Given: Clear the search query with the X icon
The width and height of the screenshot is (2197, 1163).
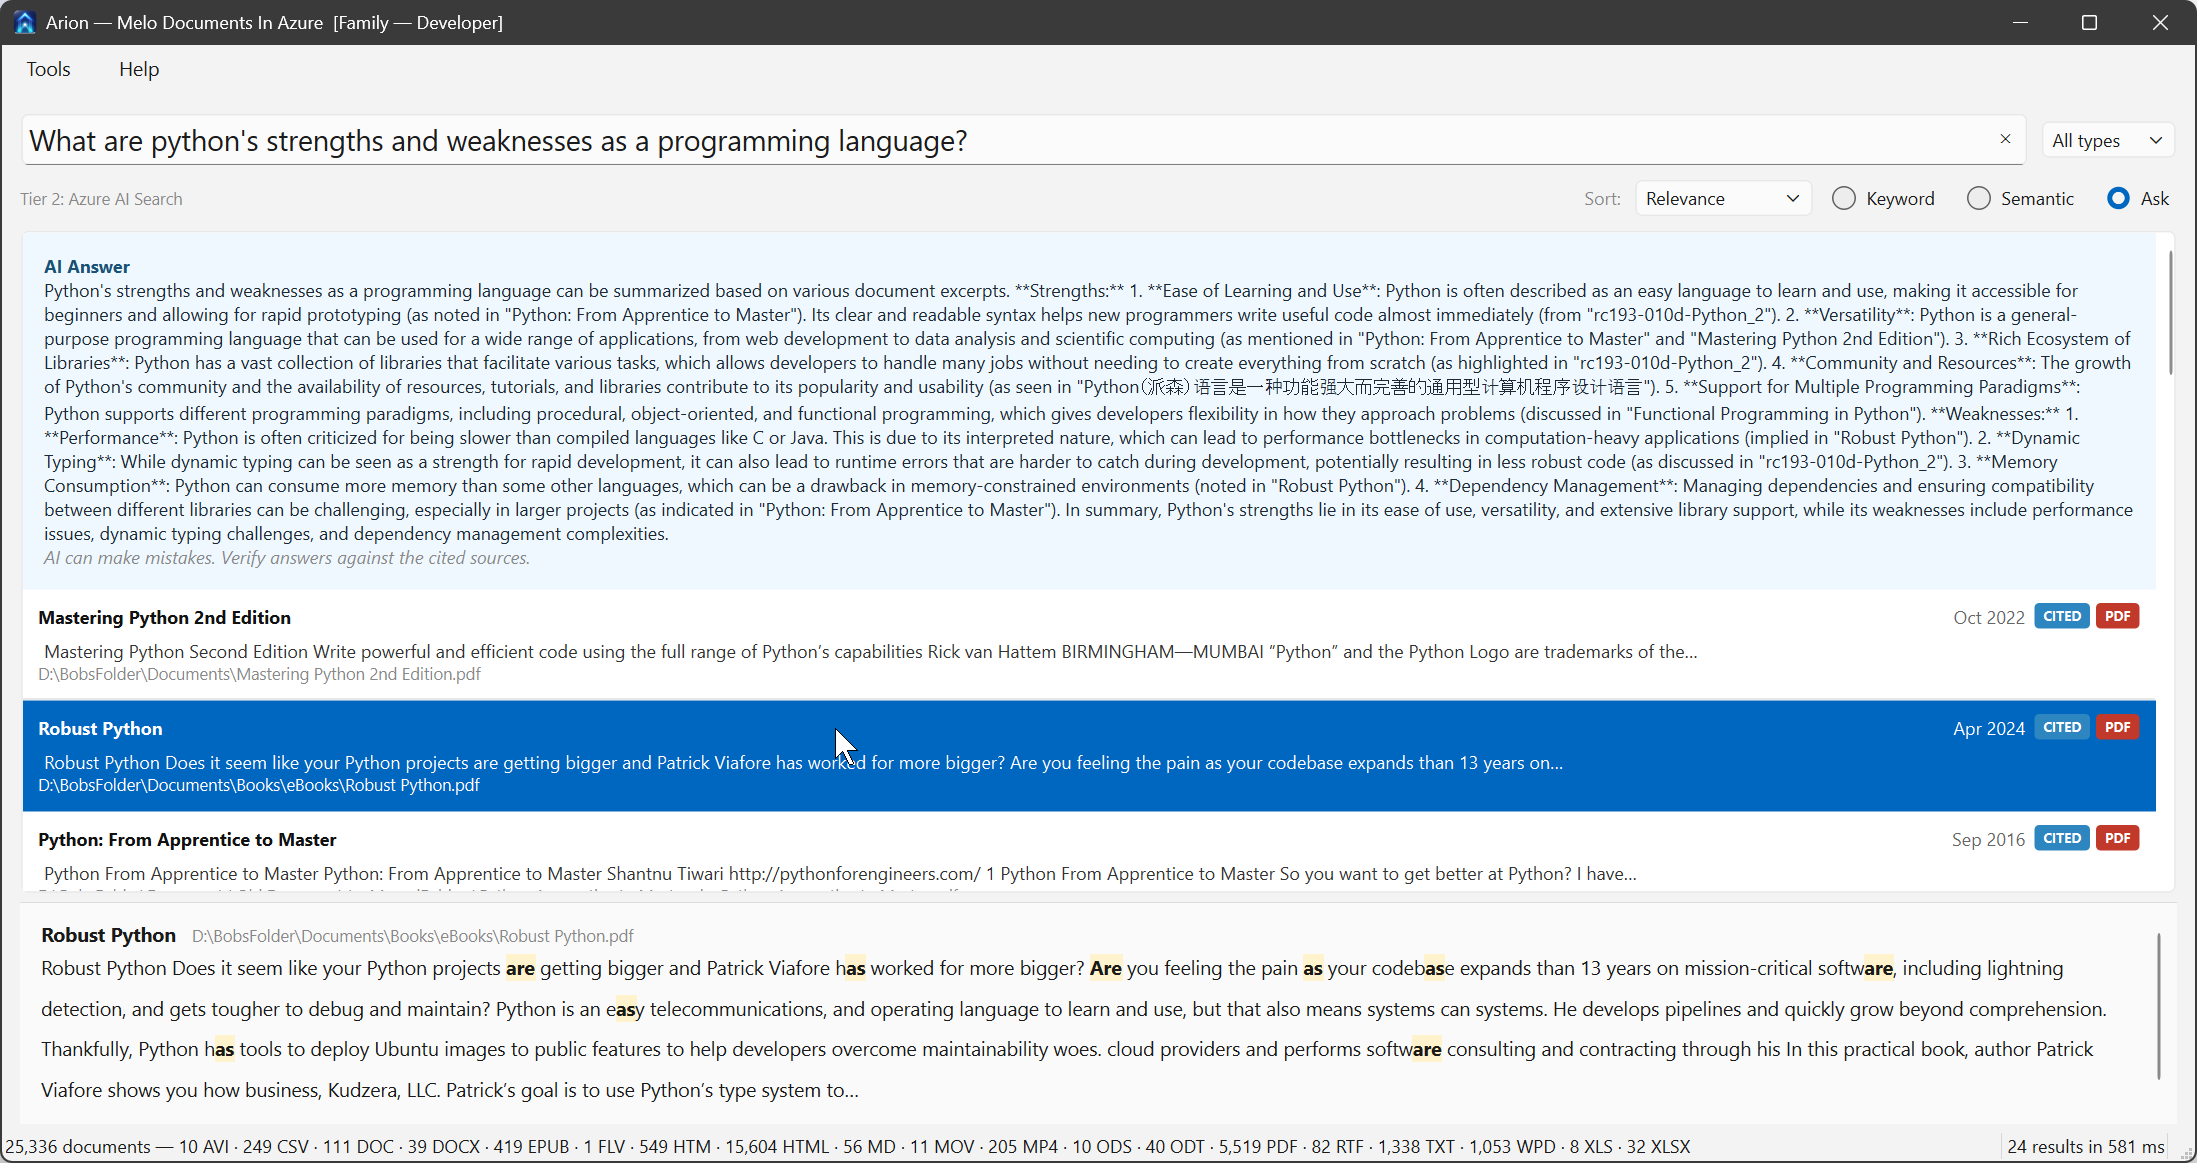Looking at the screenshot, I should pos(2005,139).
